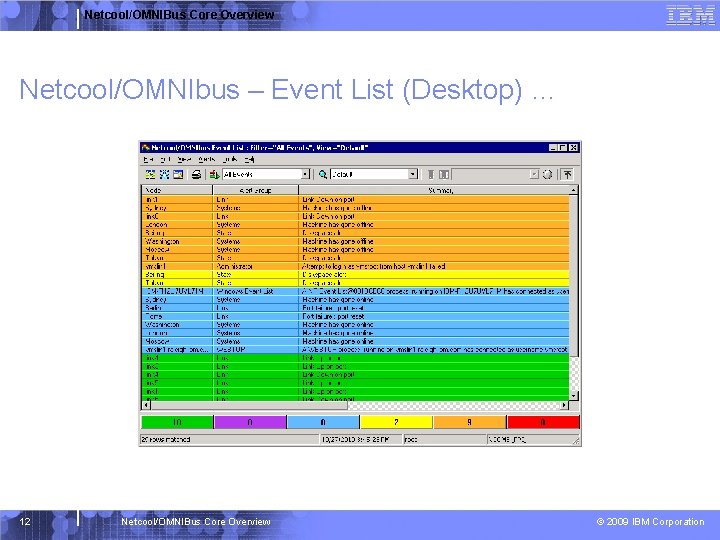Viewport: 720px width, 540px height.
Task: Click the WEBTOP alert group cell
Action: (256, 349)
